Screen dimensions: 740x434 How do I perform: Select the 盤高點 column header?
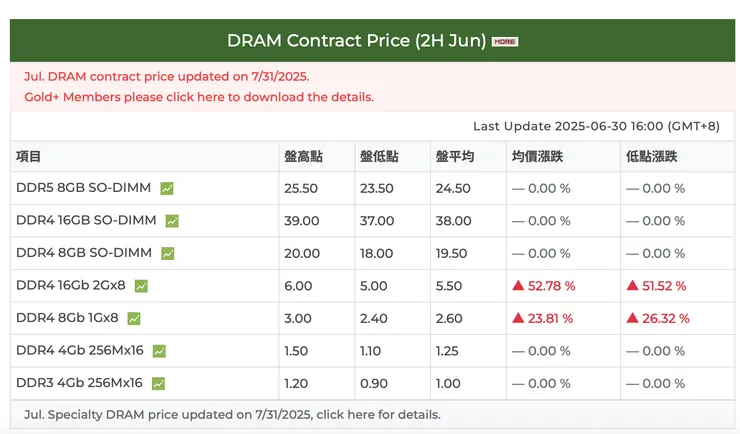tap(303, 156)
